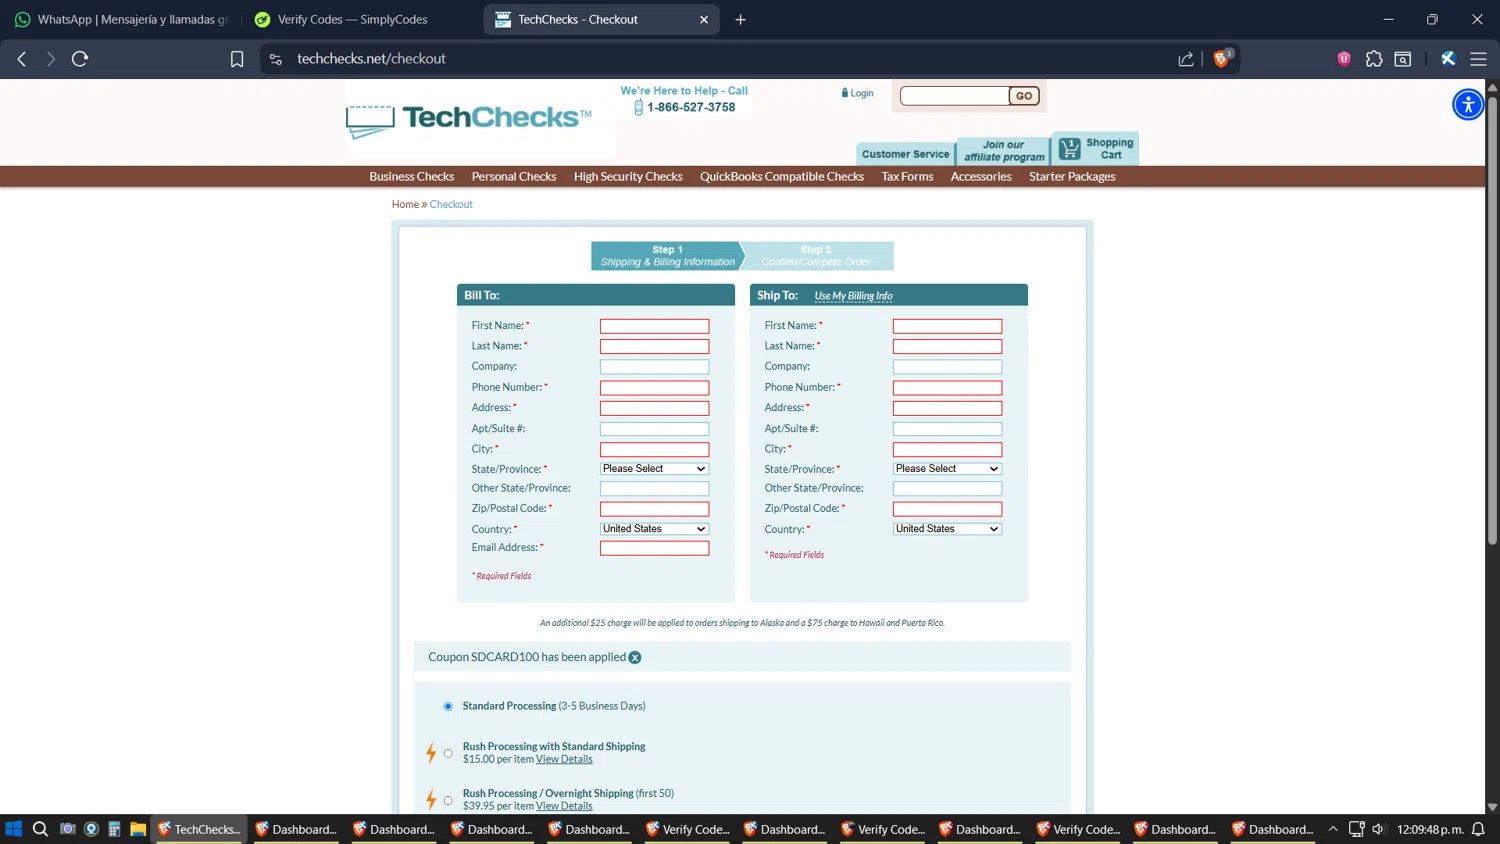Viewport: 1500px width, 844px height.
Task: Select Standard Processing radio option
Action: coord(448,707)
